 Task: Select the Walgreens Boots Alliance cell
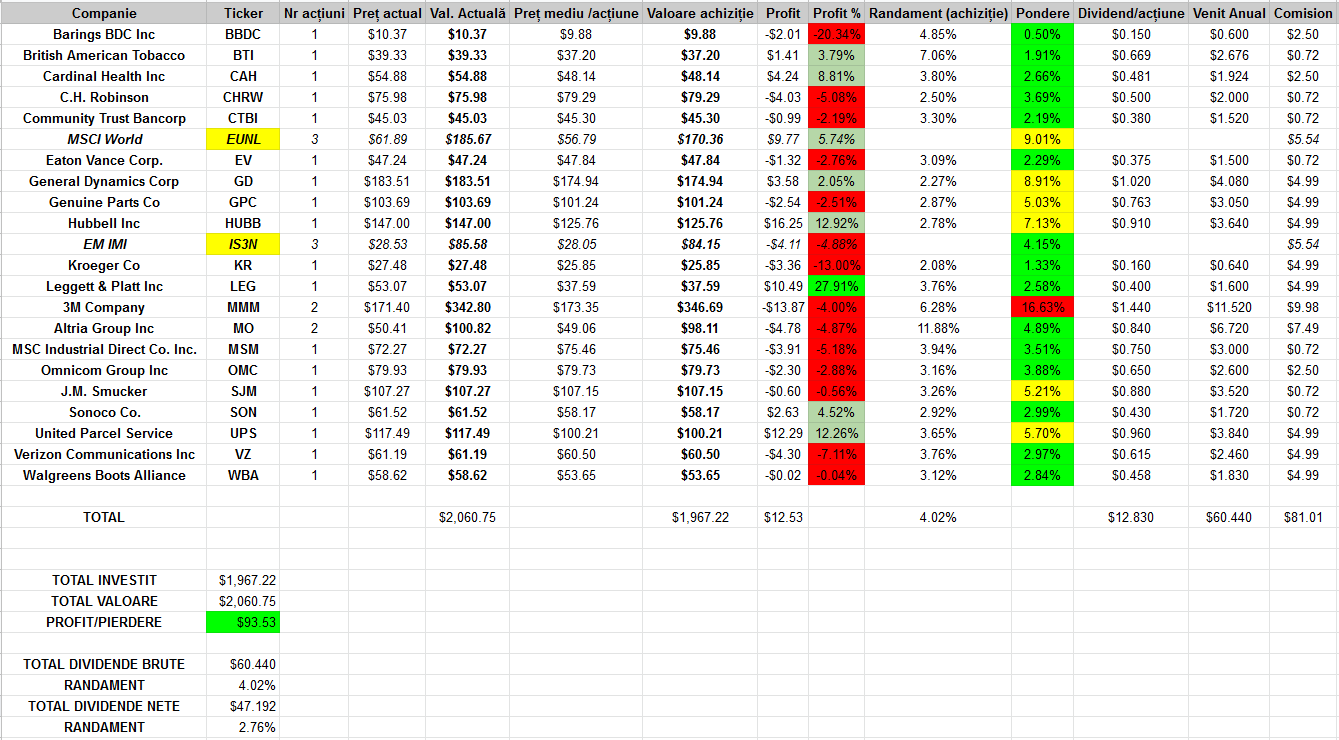104,475
